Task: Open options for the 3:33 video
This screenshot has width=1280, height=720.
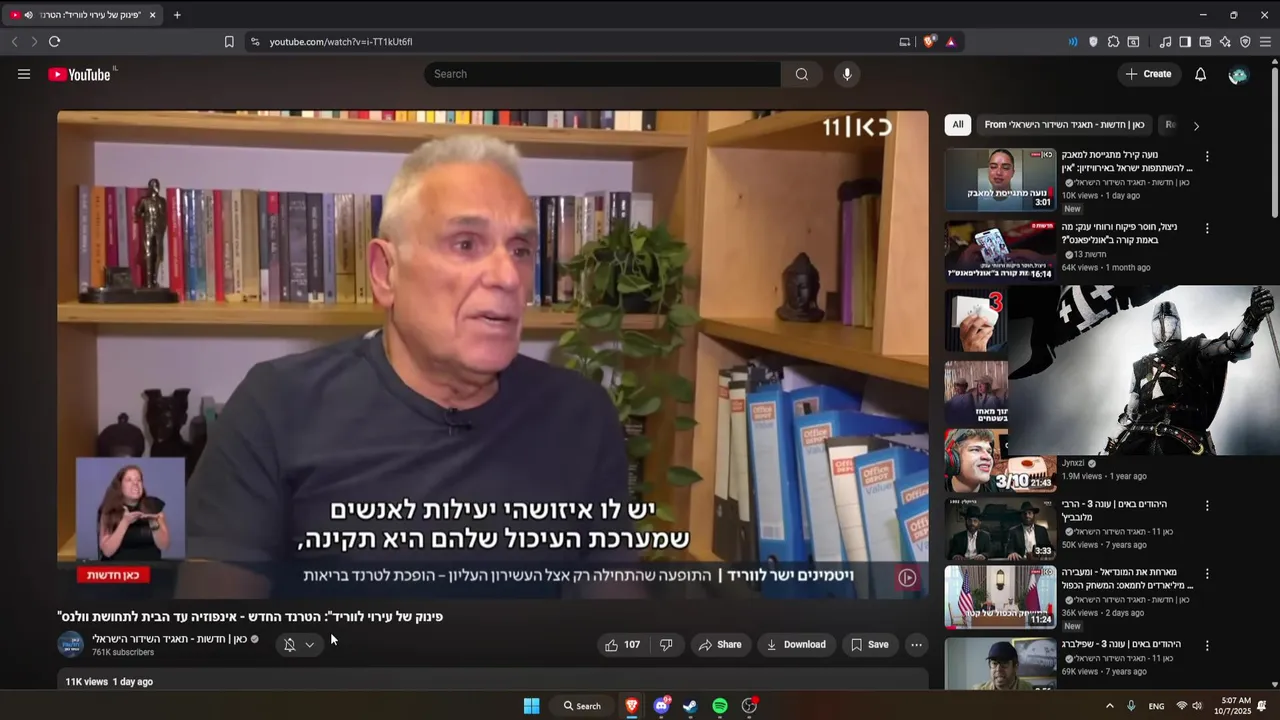Action: tap(1207, 506)
